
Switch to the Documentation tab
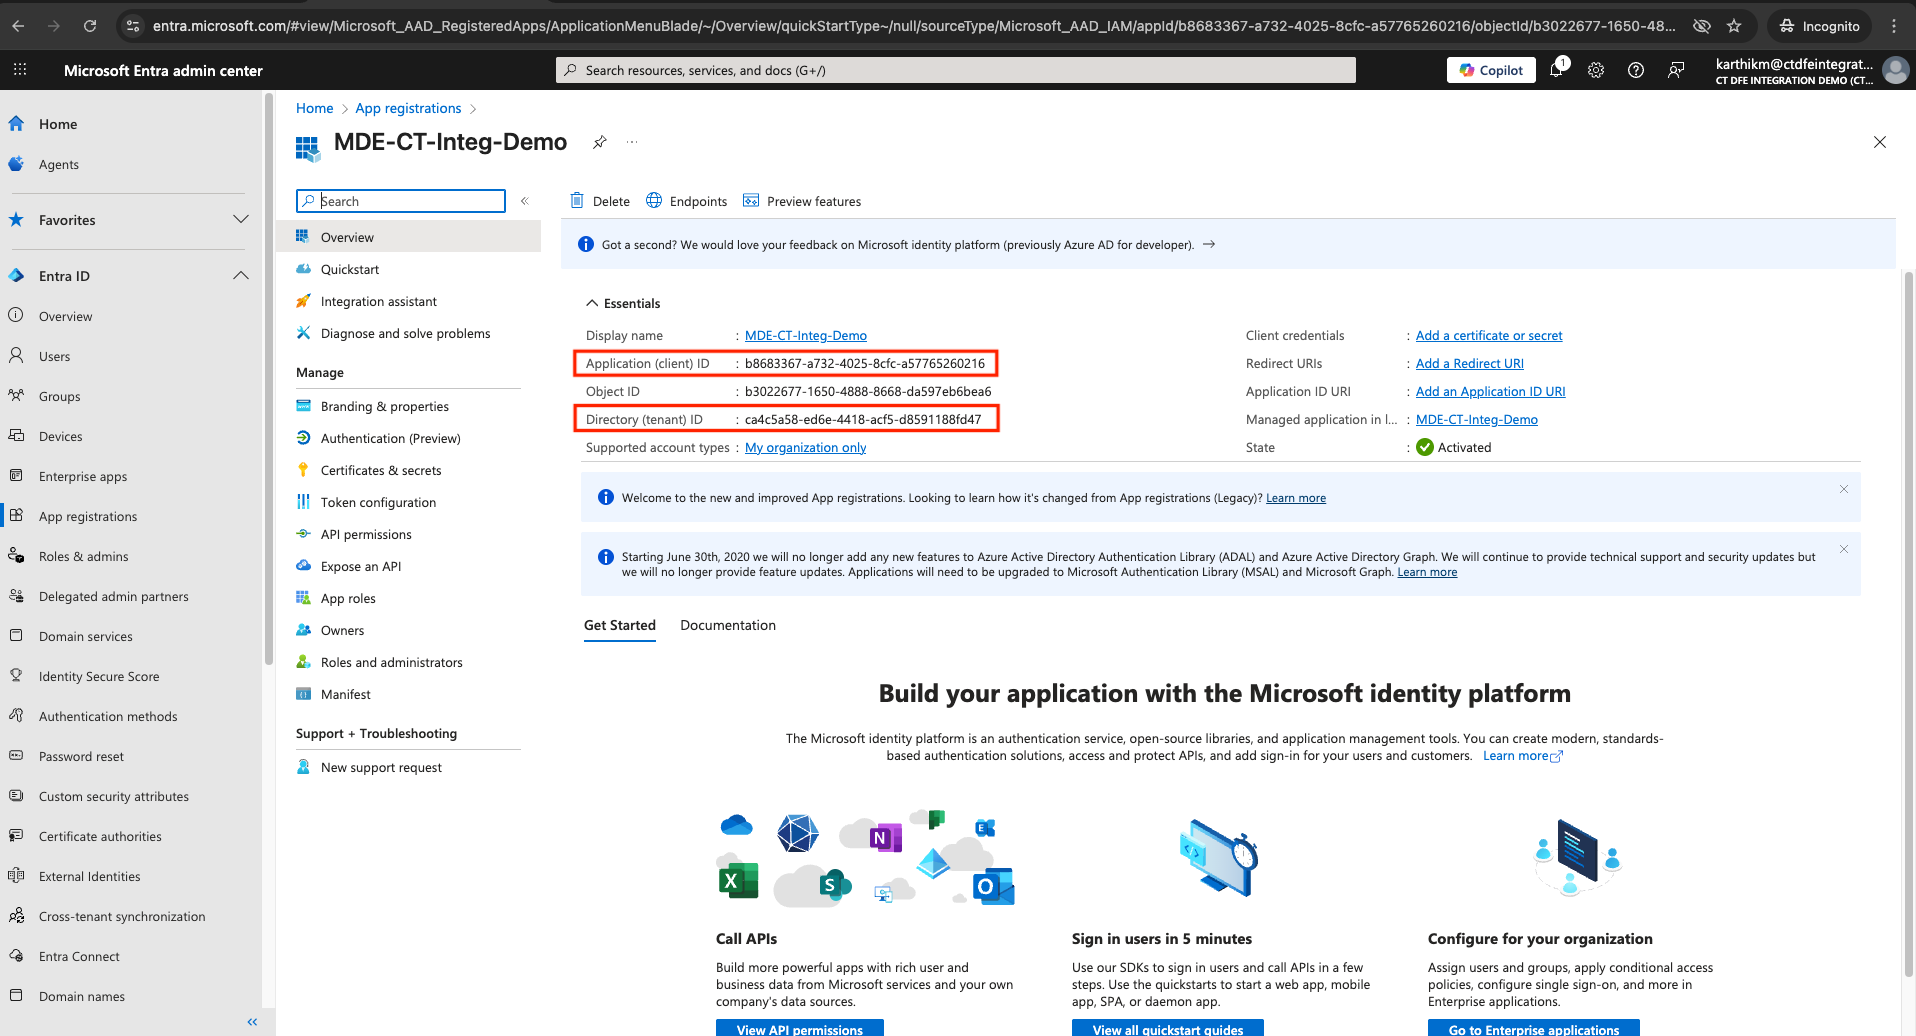727,625
